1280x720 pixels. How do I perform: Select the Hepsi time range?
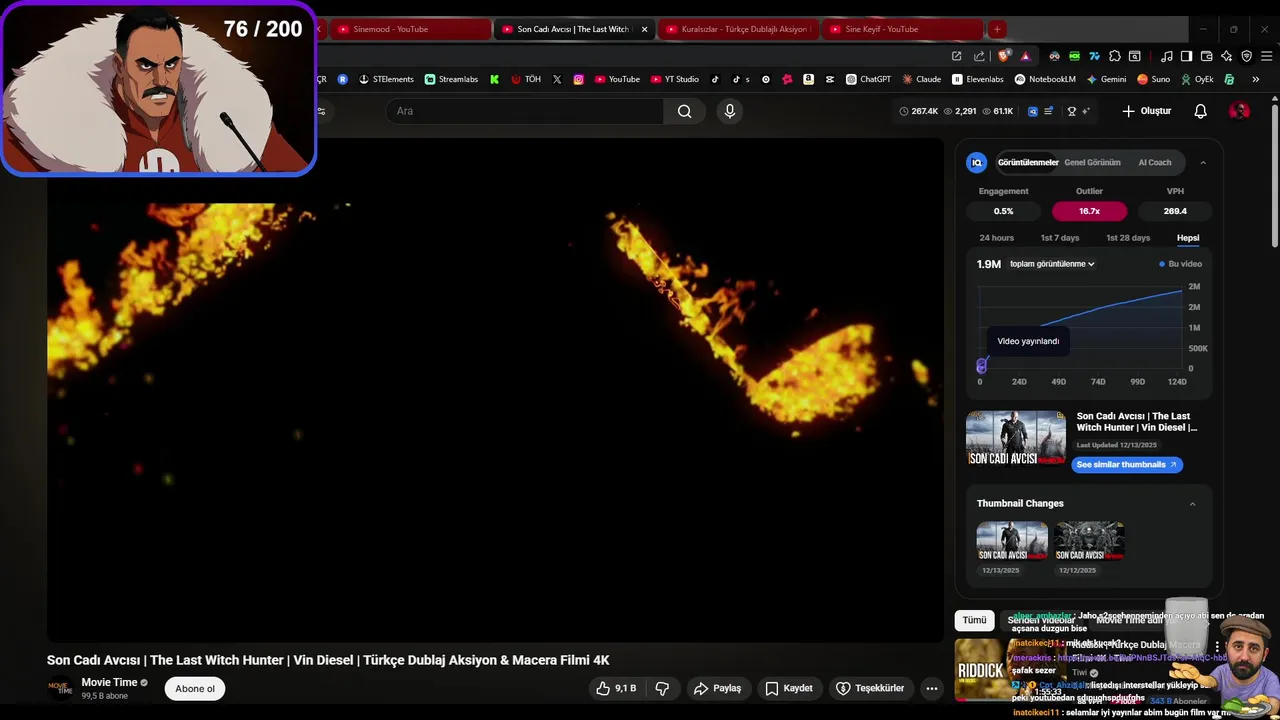click(1188, 238)
